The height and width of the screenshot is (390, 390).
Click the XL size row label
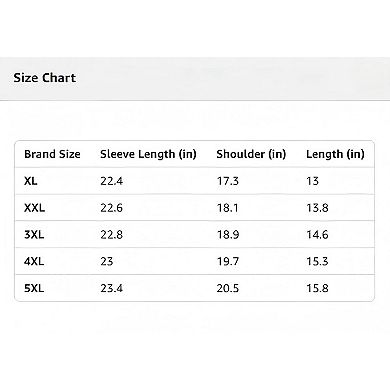coord(31,181)
